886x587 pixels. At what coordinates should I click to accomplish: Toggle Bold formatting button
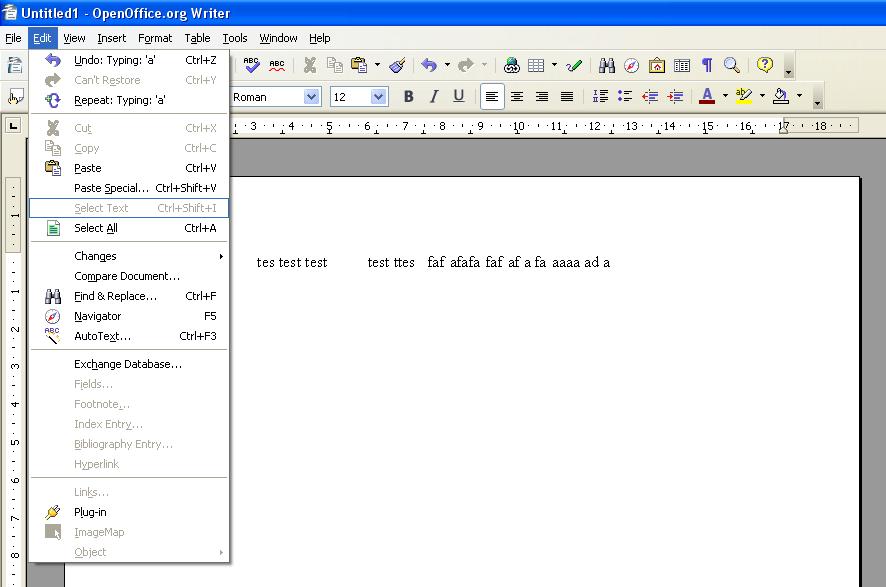coord(408,97)
